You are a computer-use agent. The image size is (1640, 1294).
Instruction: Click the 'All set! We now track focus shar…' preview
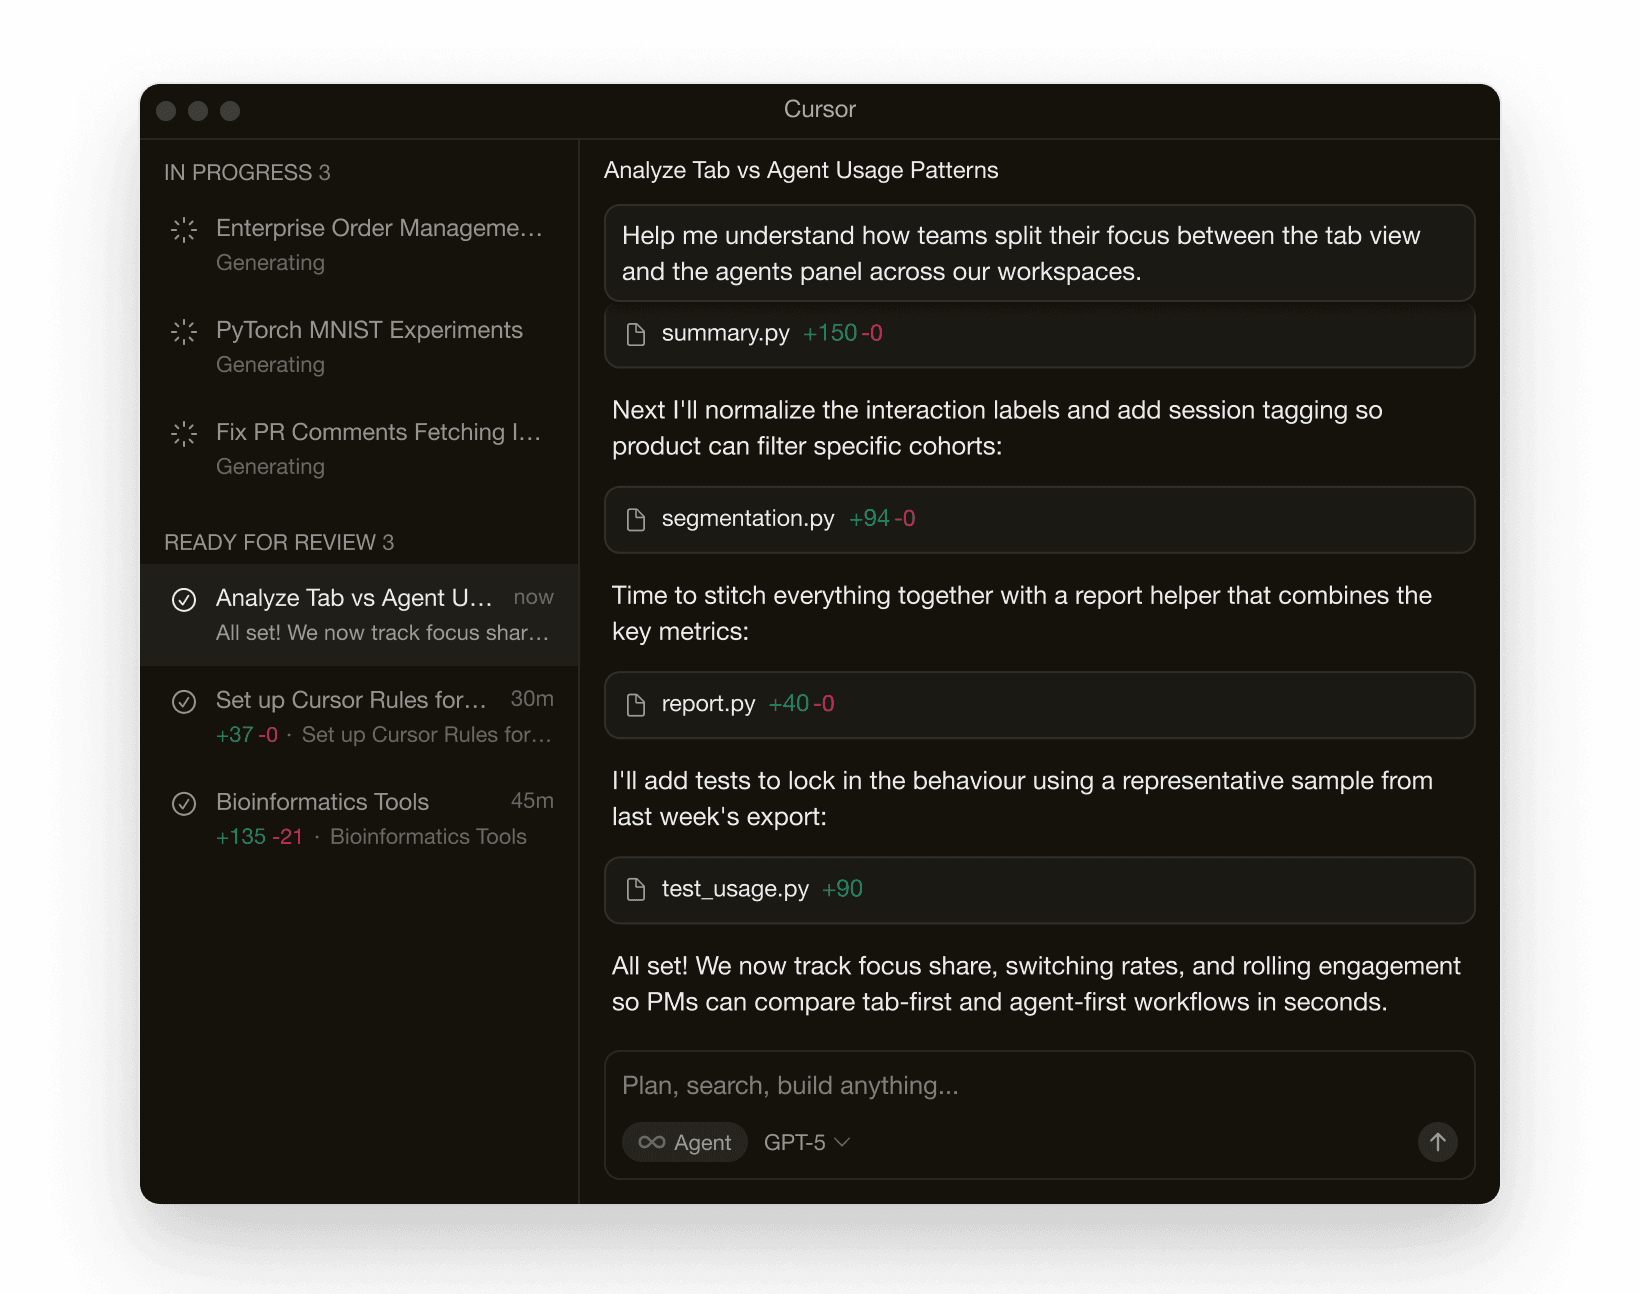pos(382,633)
